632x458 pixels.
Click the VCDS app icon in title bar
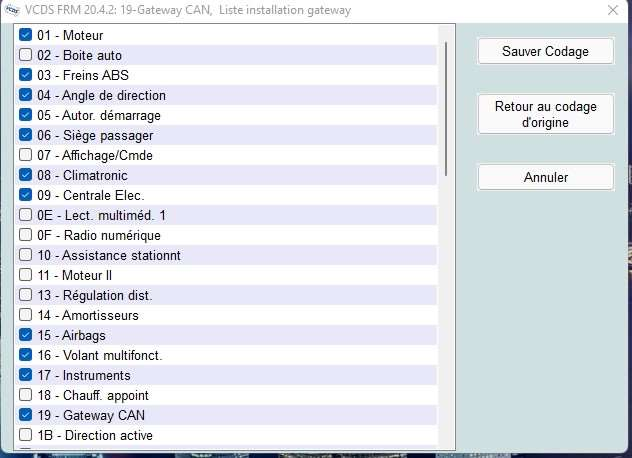[12, 10]
